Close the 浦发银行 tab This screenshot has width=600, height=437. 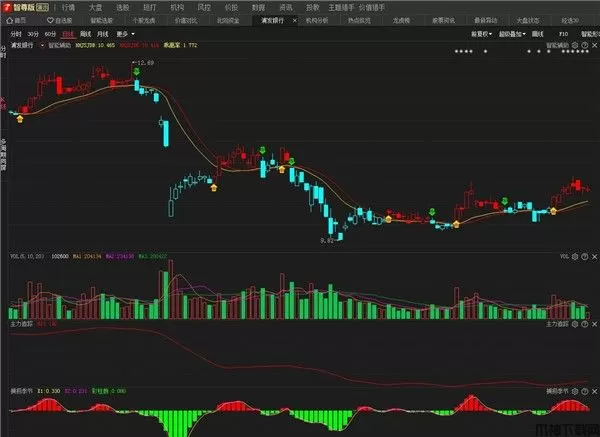pos(294,20)
